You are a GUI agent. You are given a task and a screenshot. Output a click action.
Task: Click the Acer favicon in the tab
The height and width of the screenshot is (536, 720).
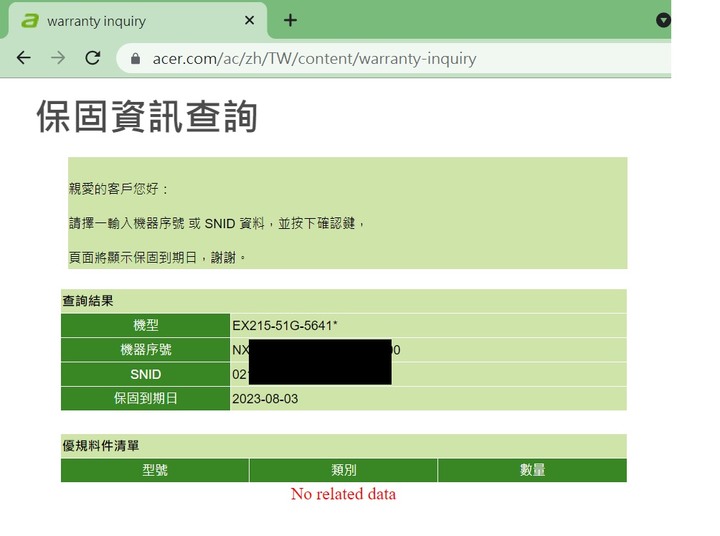30,21
